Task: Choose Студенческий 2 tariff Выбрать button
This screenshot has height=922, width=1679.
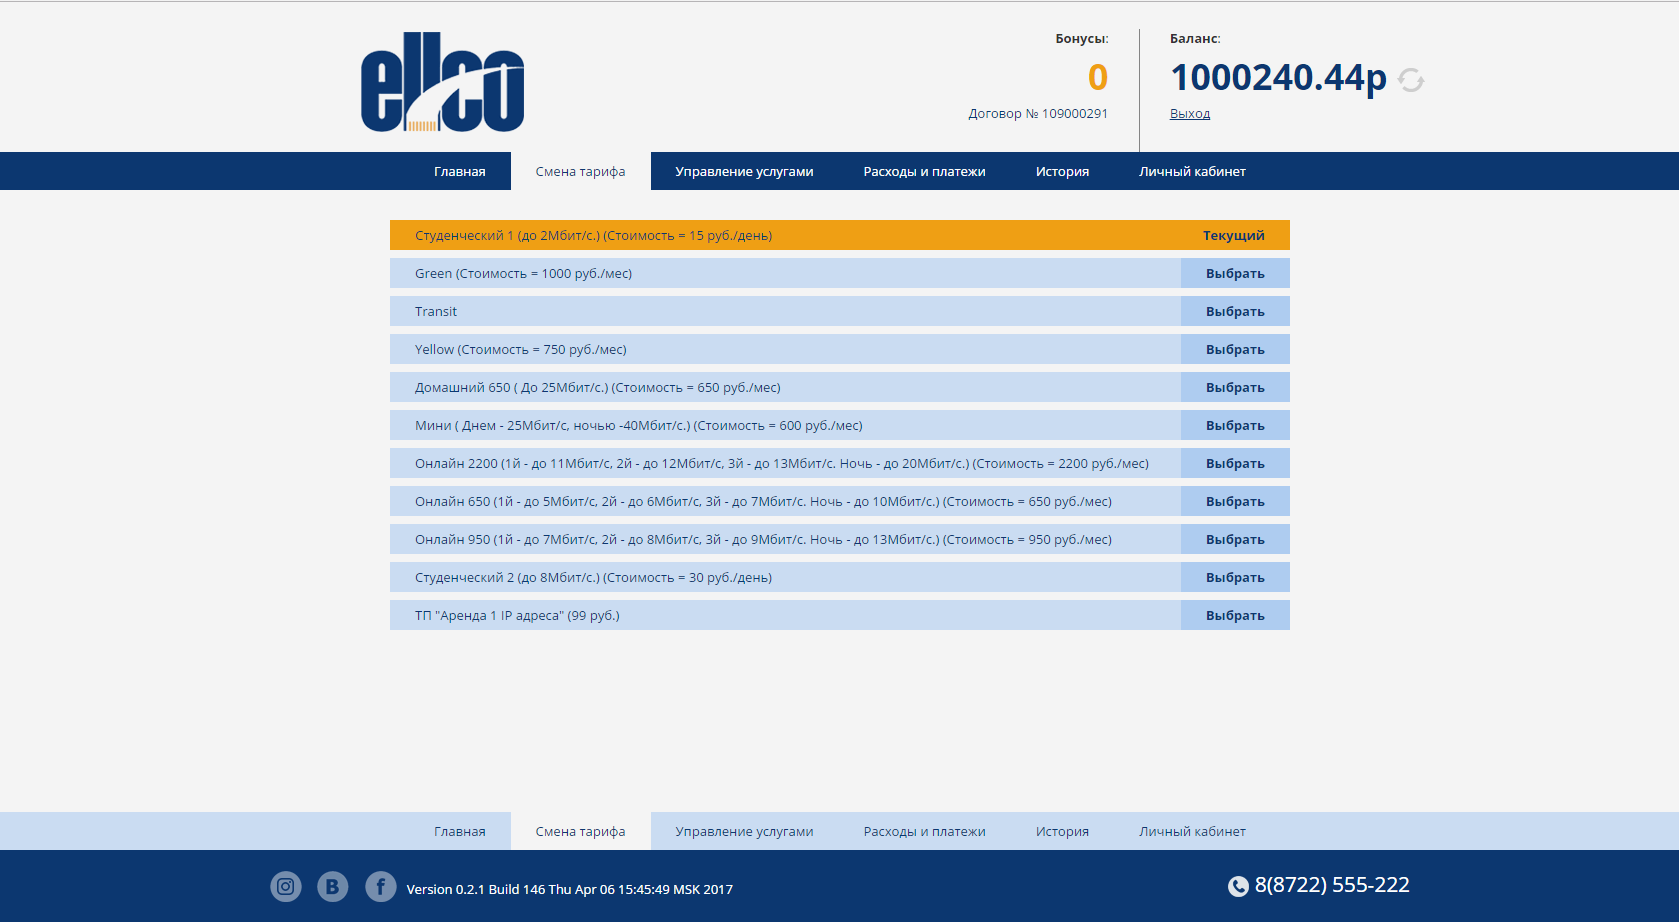Action: coord(1235,577)
